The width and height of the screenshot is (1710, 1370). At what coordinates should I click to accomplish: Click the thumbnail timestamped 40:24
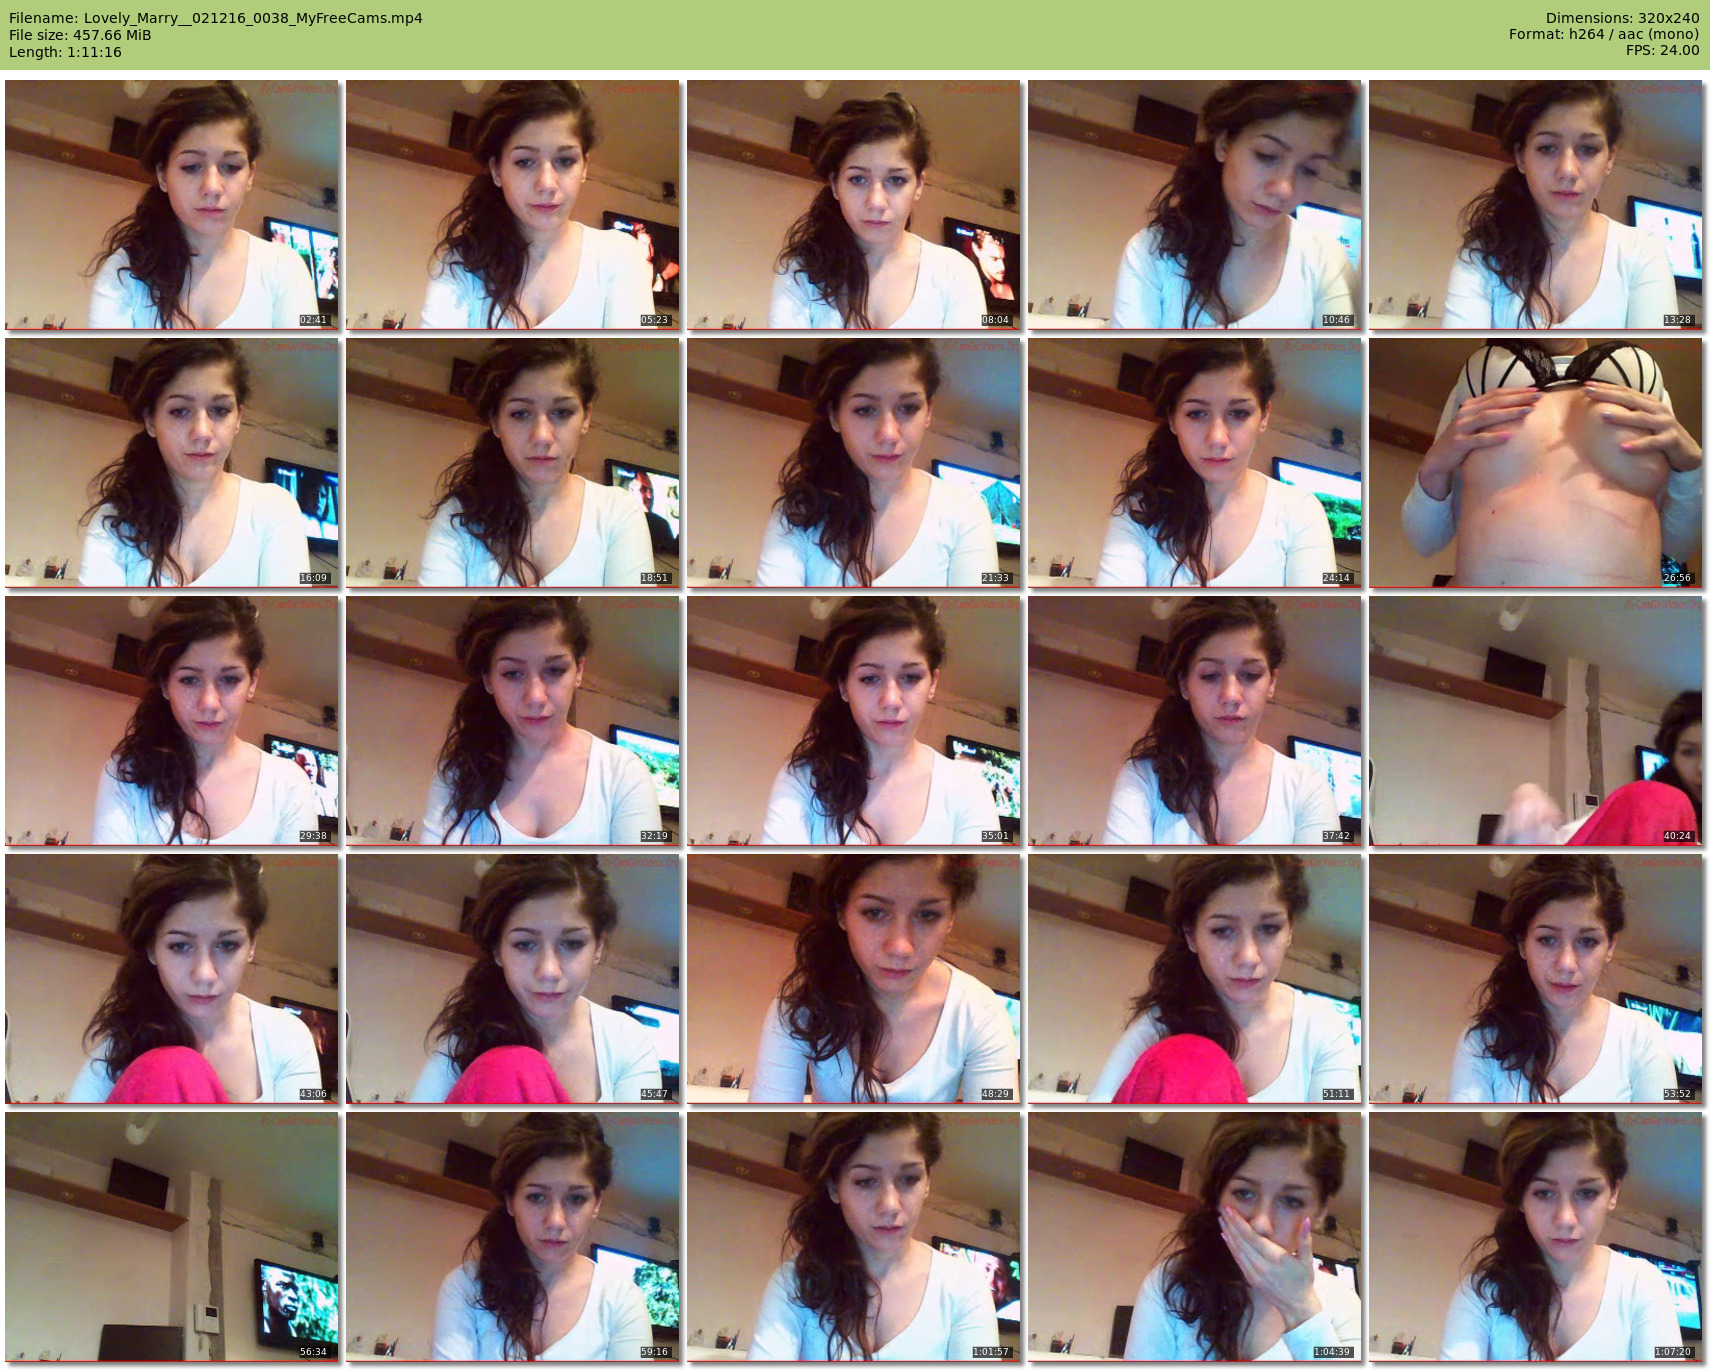coord(1536,721)
